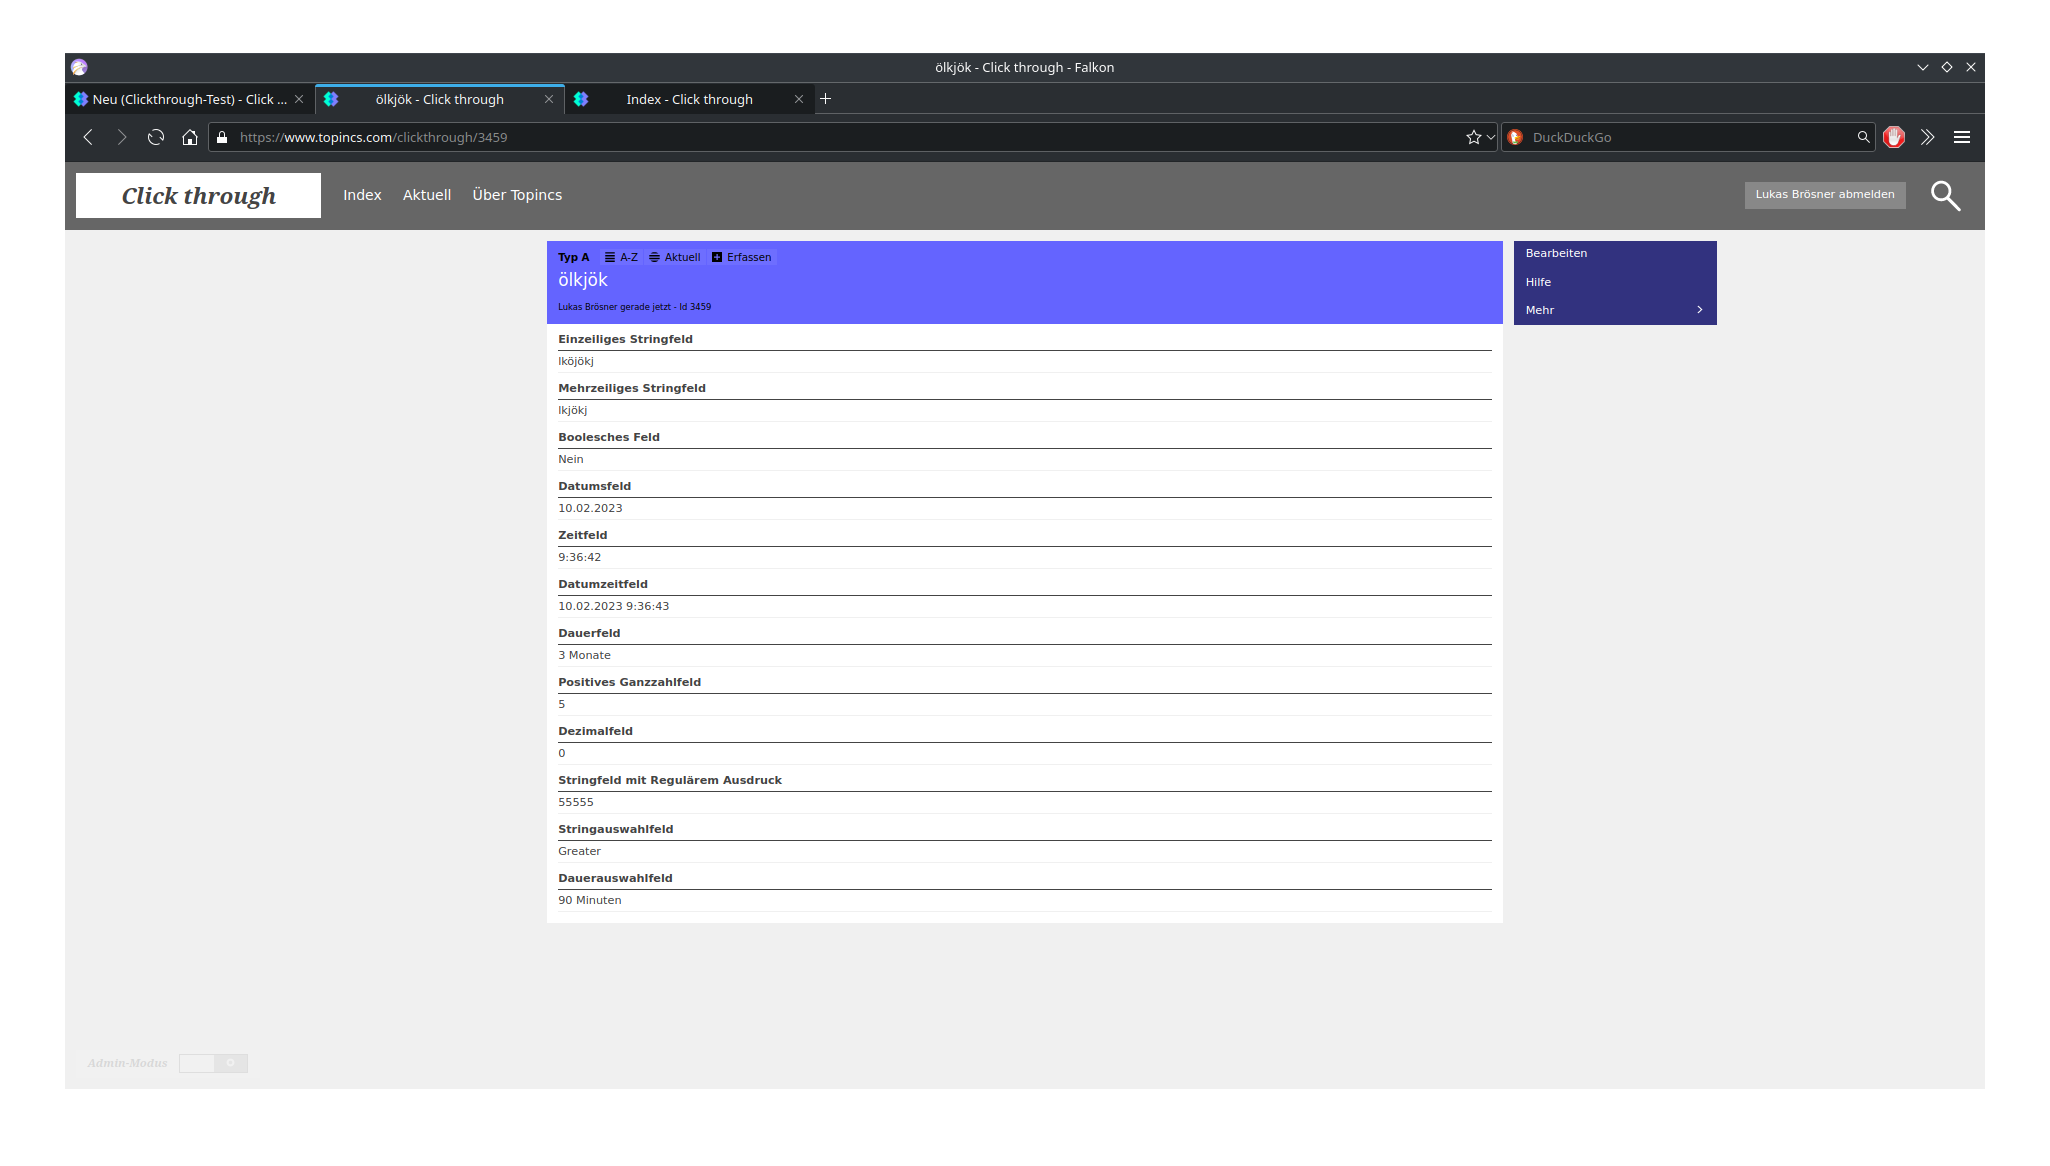2050x1166 pixels.
Task: Close the ölkjök tab
Action: point(549,99)
